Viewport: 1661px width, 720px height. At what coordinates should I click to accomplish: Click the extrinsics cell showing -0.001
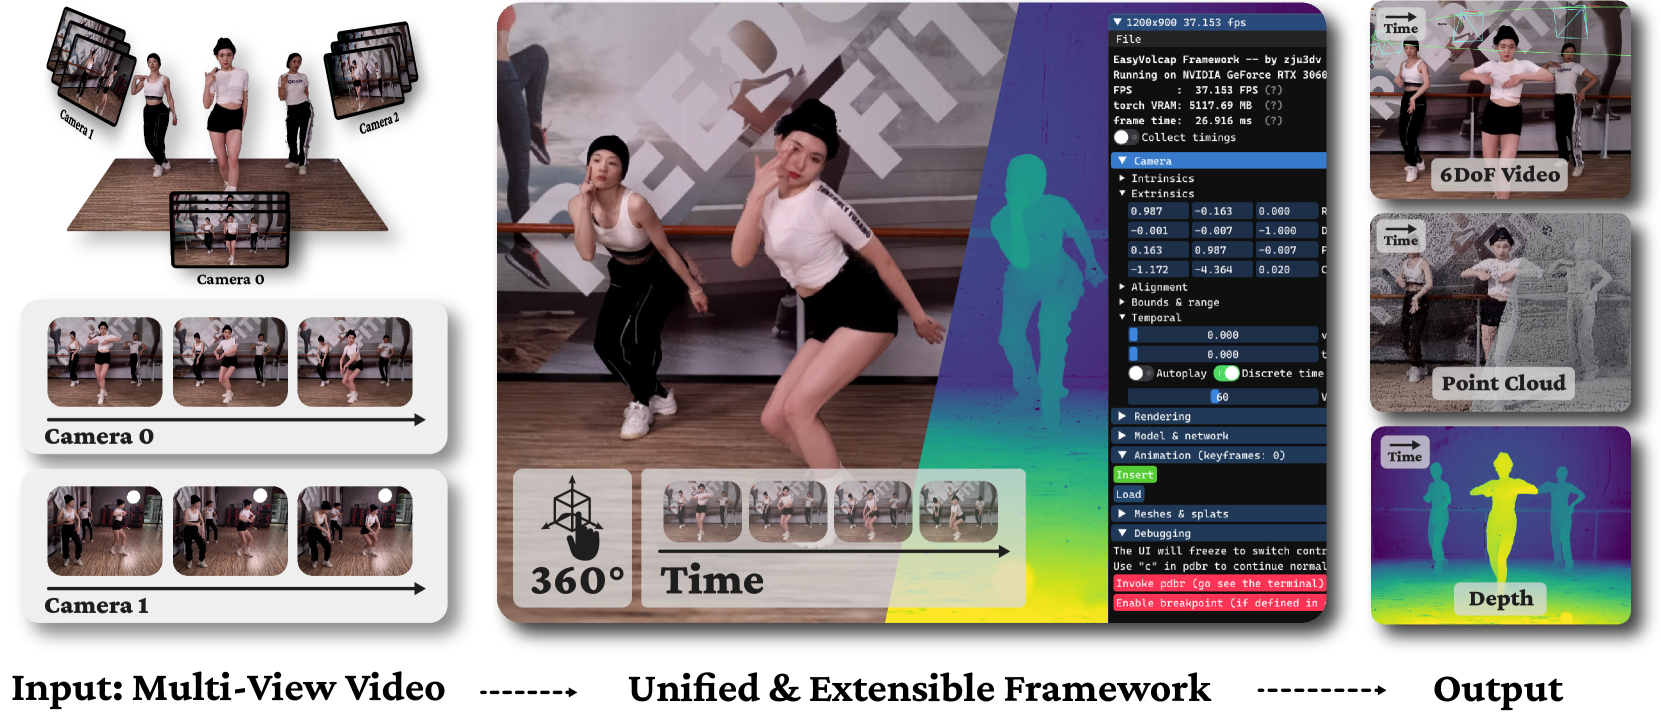(x=1158, y=230)
